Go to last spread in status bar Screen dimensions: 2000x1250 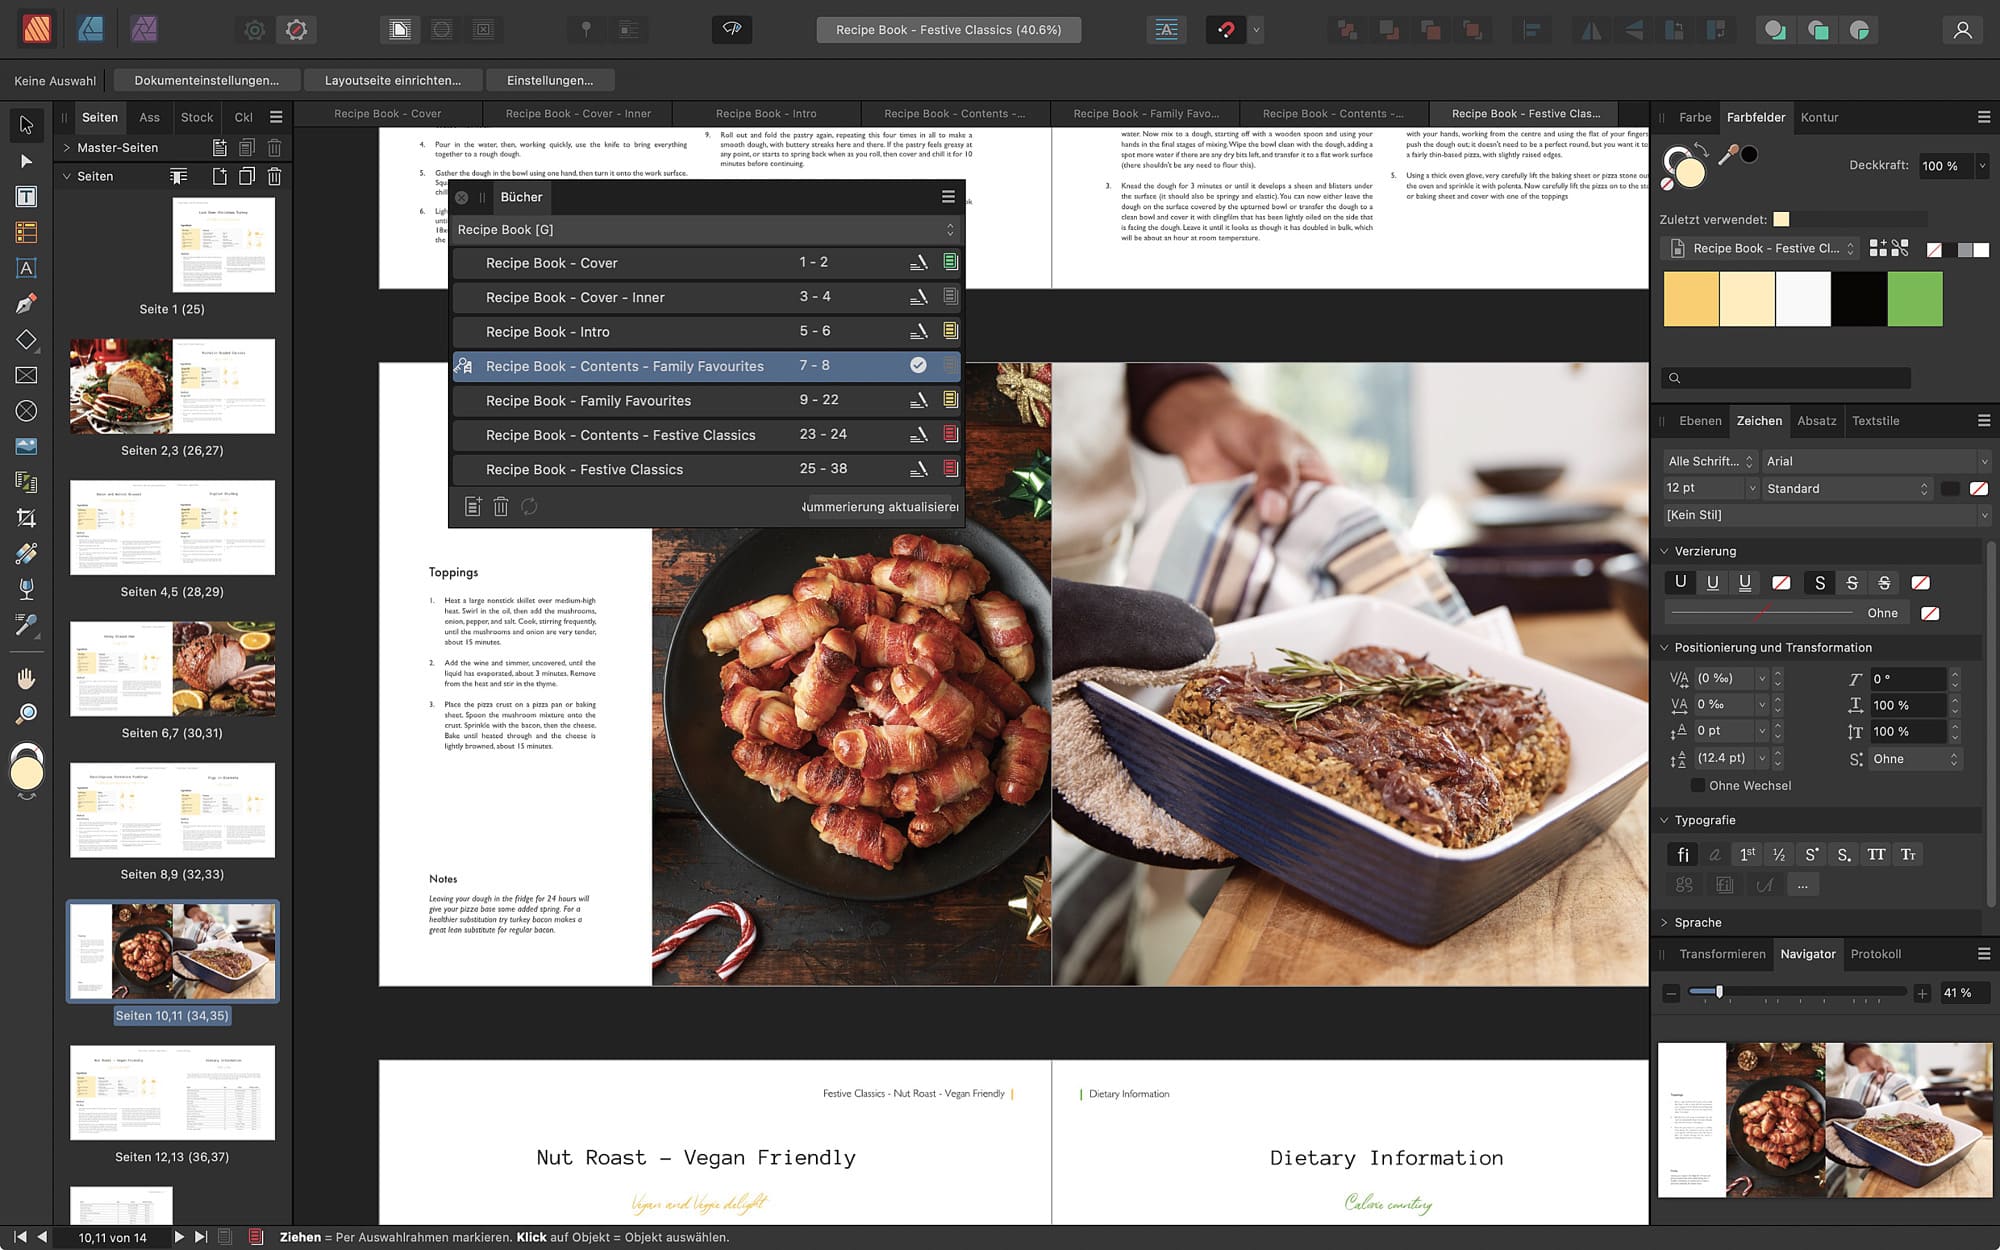point(201,1237)
